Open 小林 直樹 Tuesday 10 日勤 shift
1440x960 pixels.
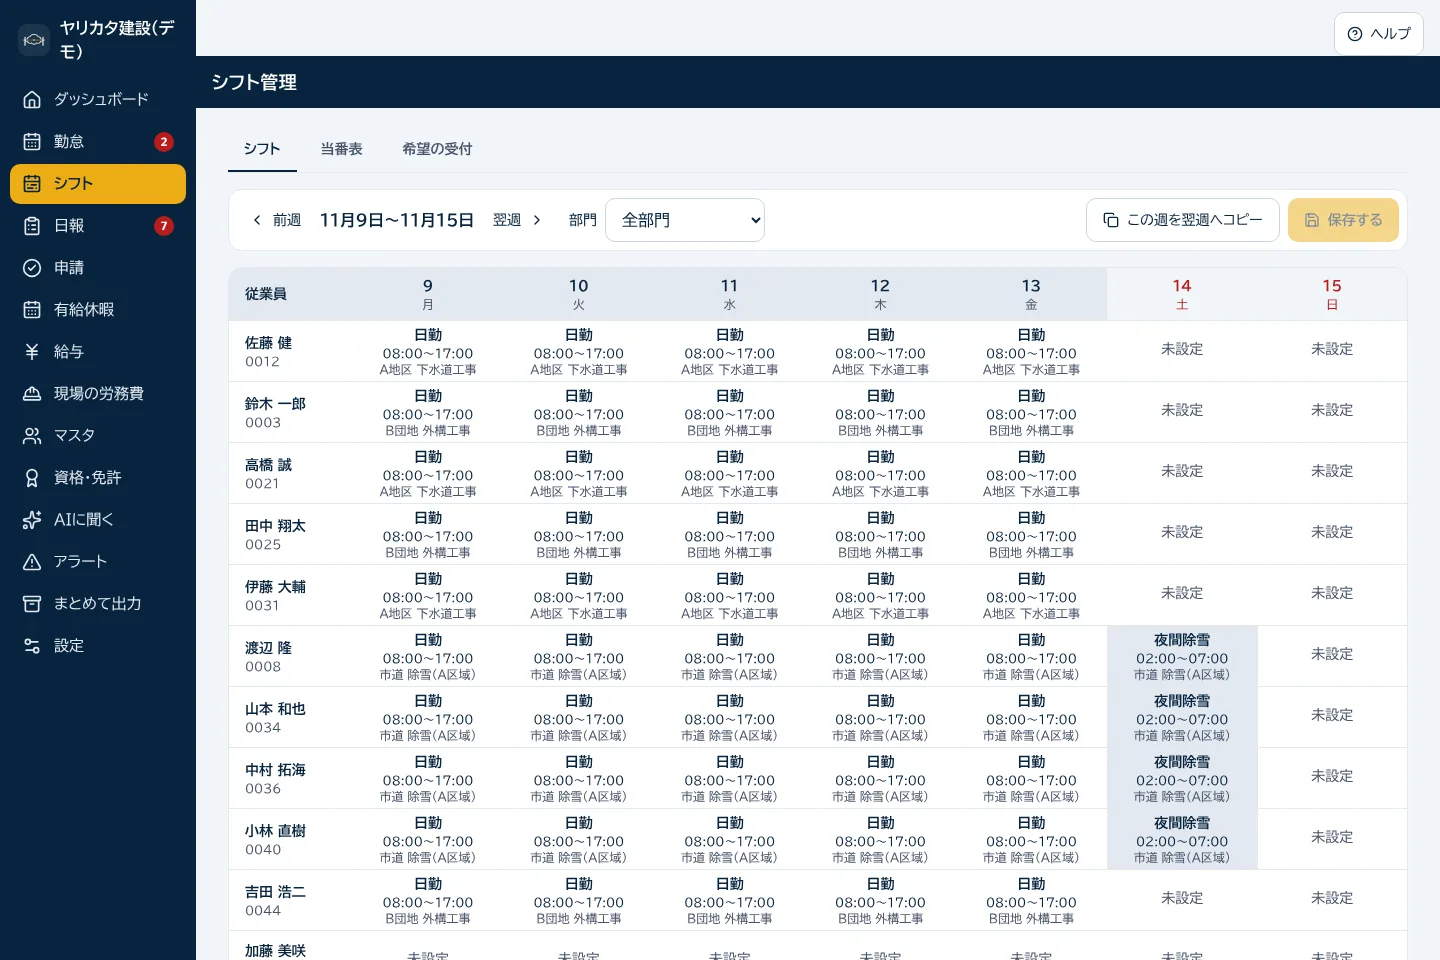point(579,839)
